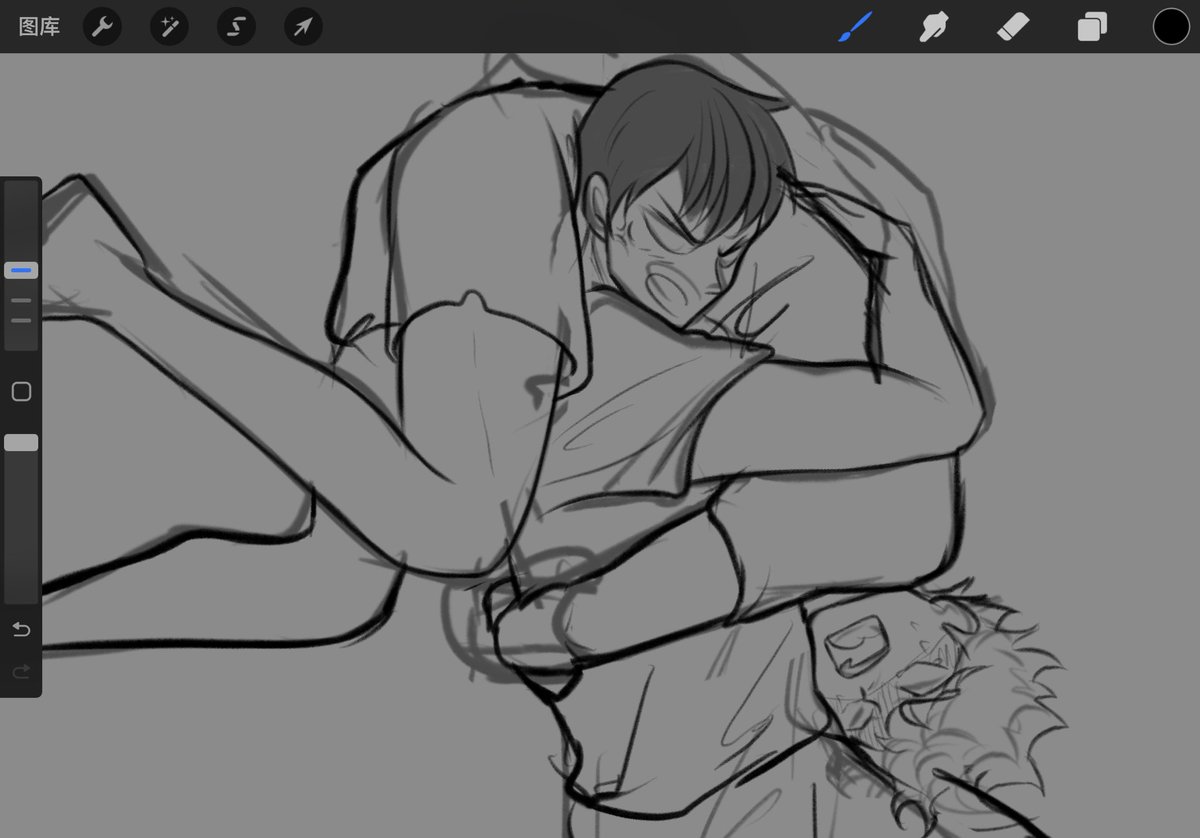Click the brush size slider handle

[x=21, y=270]
